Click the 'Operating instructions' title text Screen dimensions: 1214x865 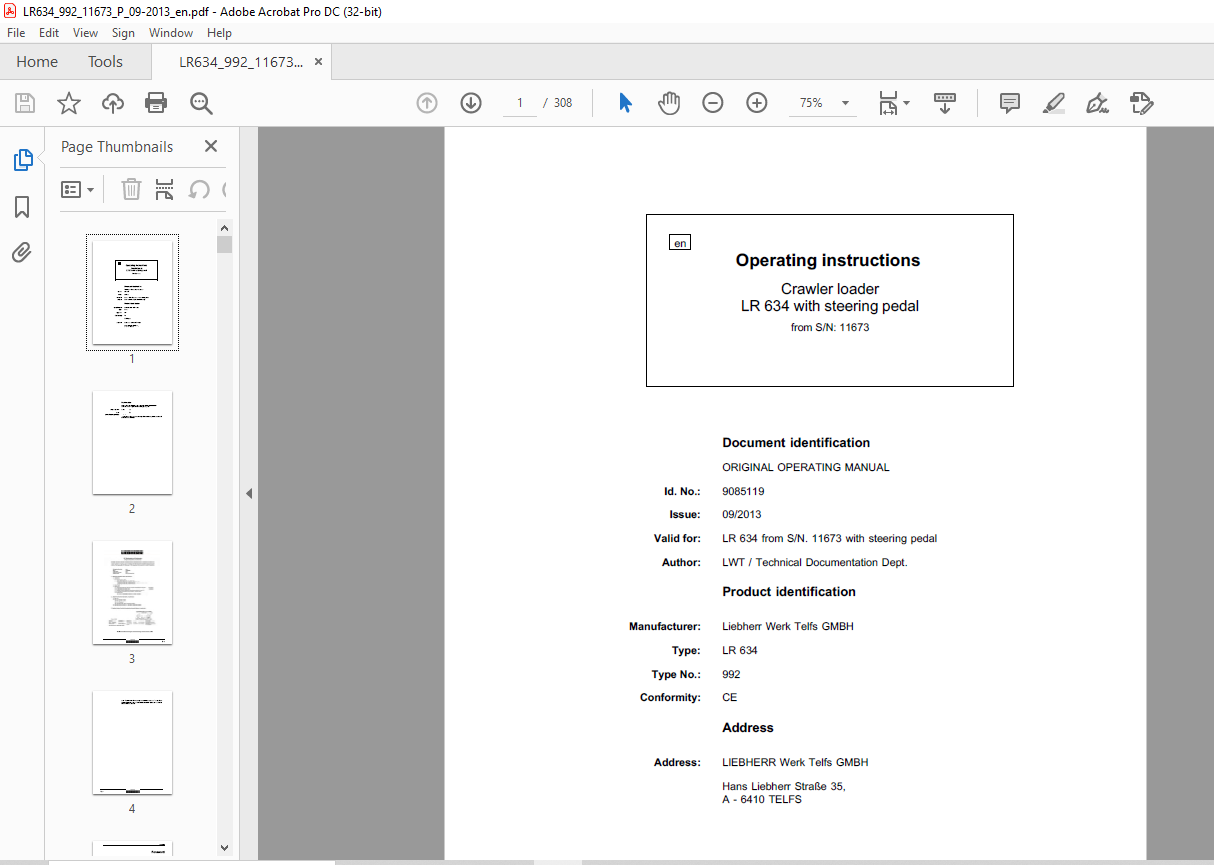828,260
